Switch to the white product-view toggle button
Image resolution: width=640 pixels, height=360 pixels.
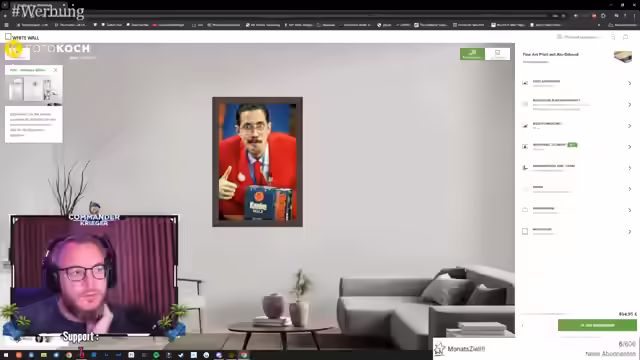498,54
